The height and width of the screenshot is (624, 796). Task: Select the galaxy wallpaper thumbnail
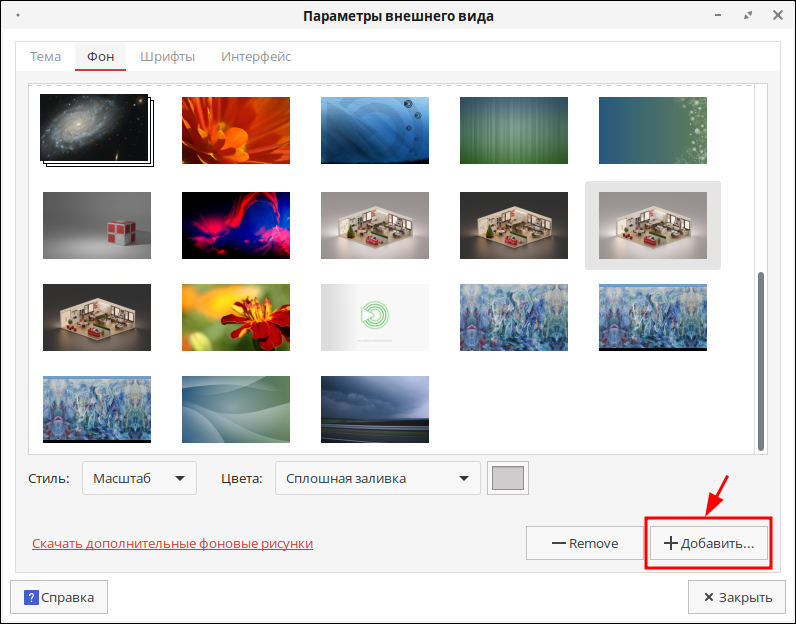point(94,129)
